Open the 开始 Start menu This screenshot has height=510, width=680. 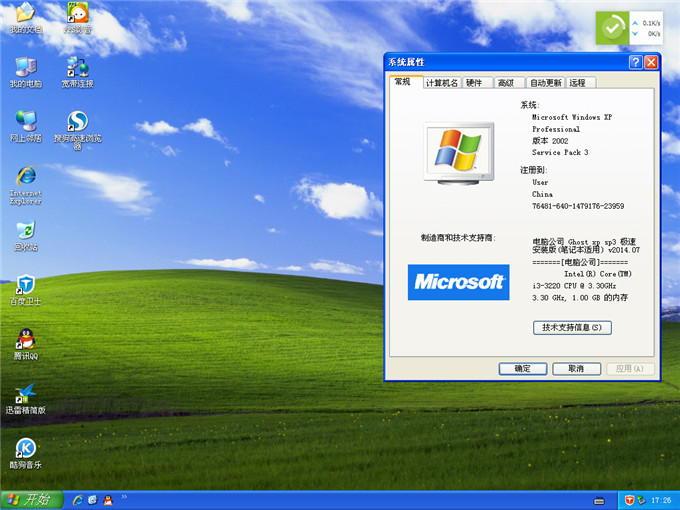pyautogui.click(x=30, y=499)
